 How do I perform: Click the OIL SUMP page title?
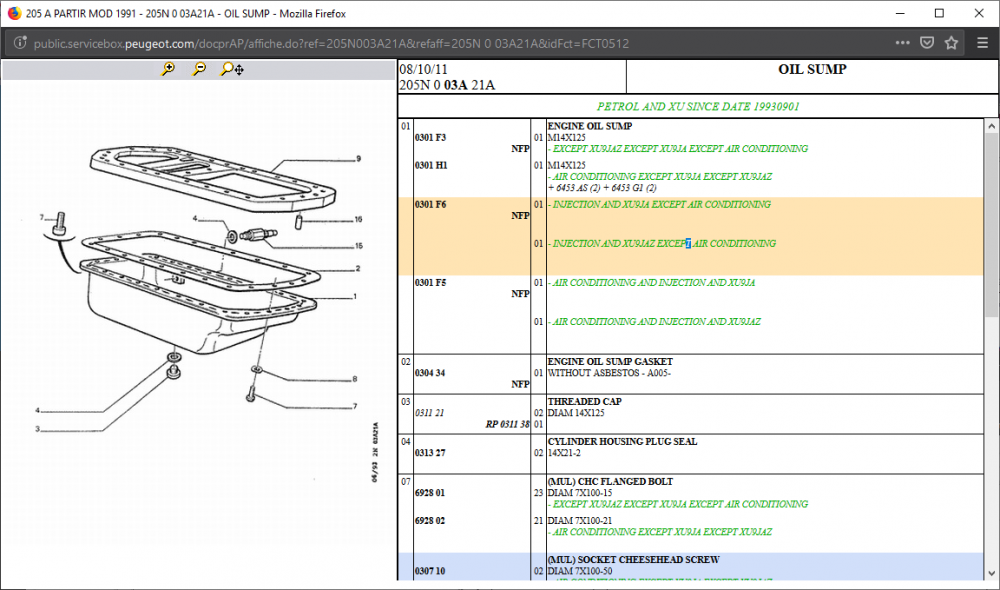point(812,70)
